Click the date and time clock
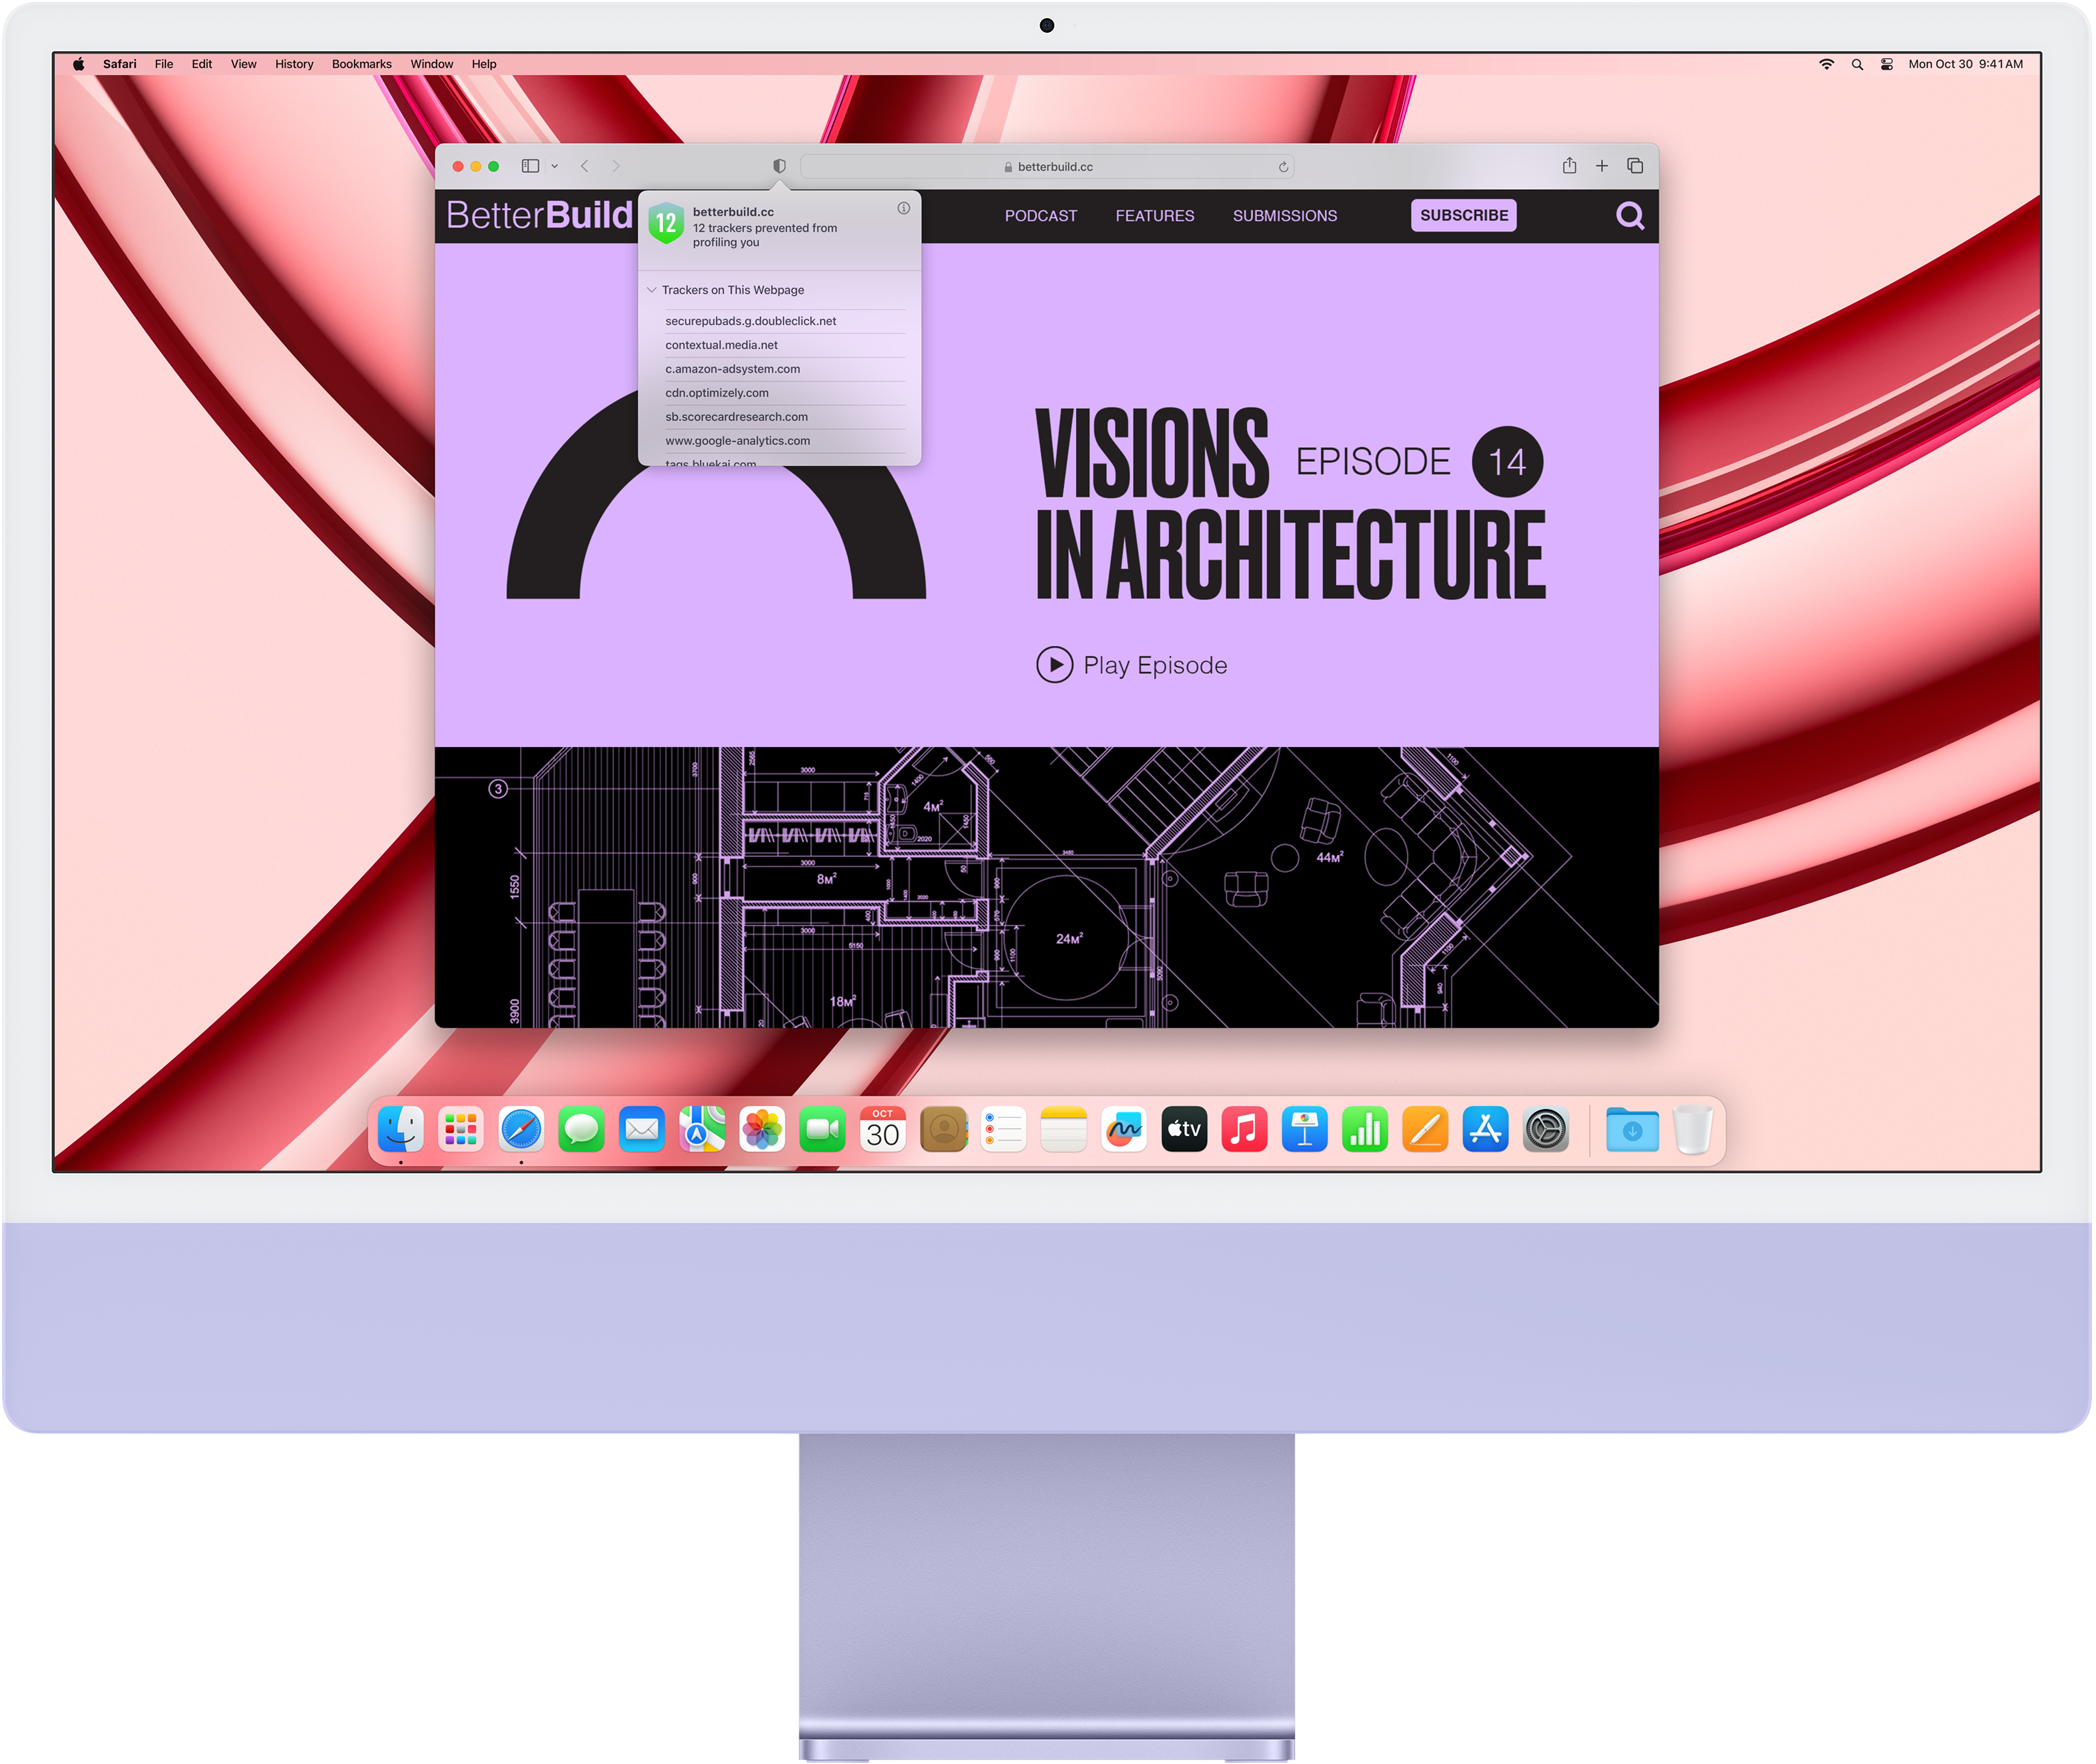 [x=1965, y=64]
